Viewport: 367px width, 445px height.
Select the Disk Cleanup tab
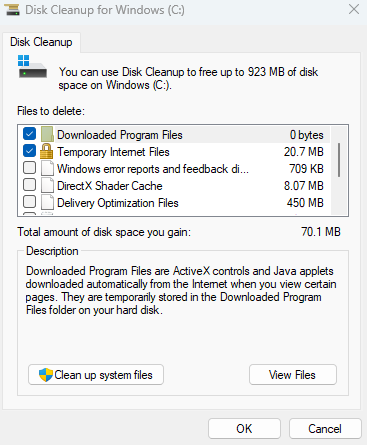(41, 42)
